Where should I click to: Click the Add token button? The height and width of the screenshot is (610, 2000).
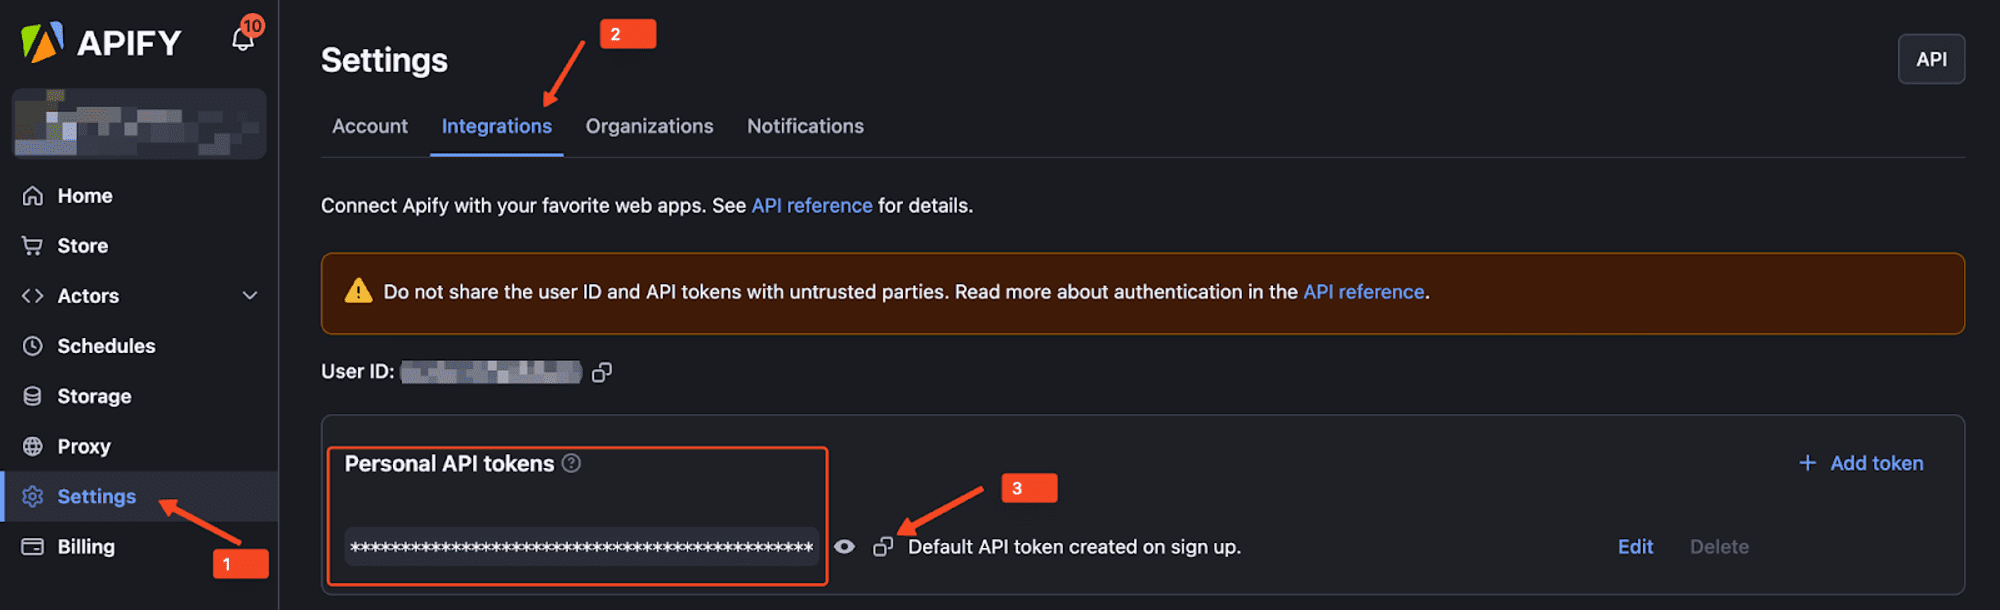pyautogui.click(x=1861, y=463)
